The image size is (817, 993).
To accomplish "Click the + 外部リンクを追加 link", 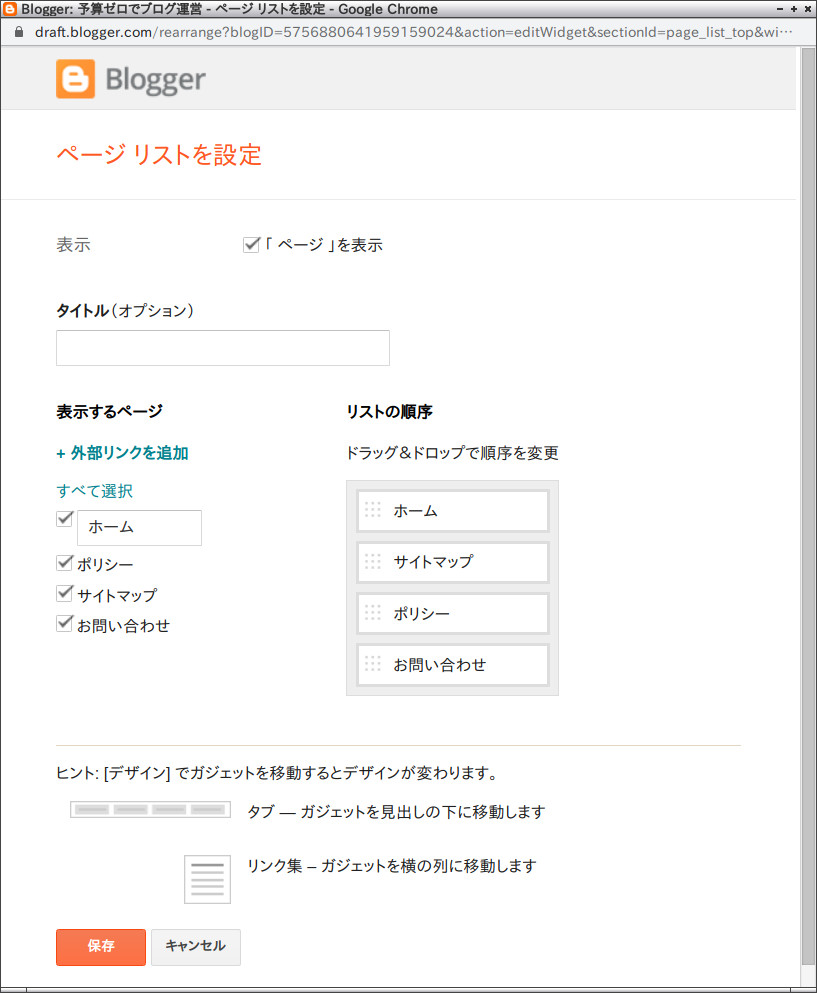I will tap(122, 453).
